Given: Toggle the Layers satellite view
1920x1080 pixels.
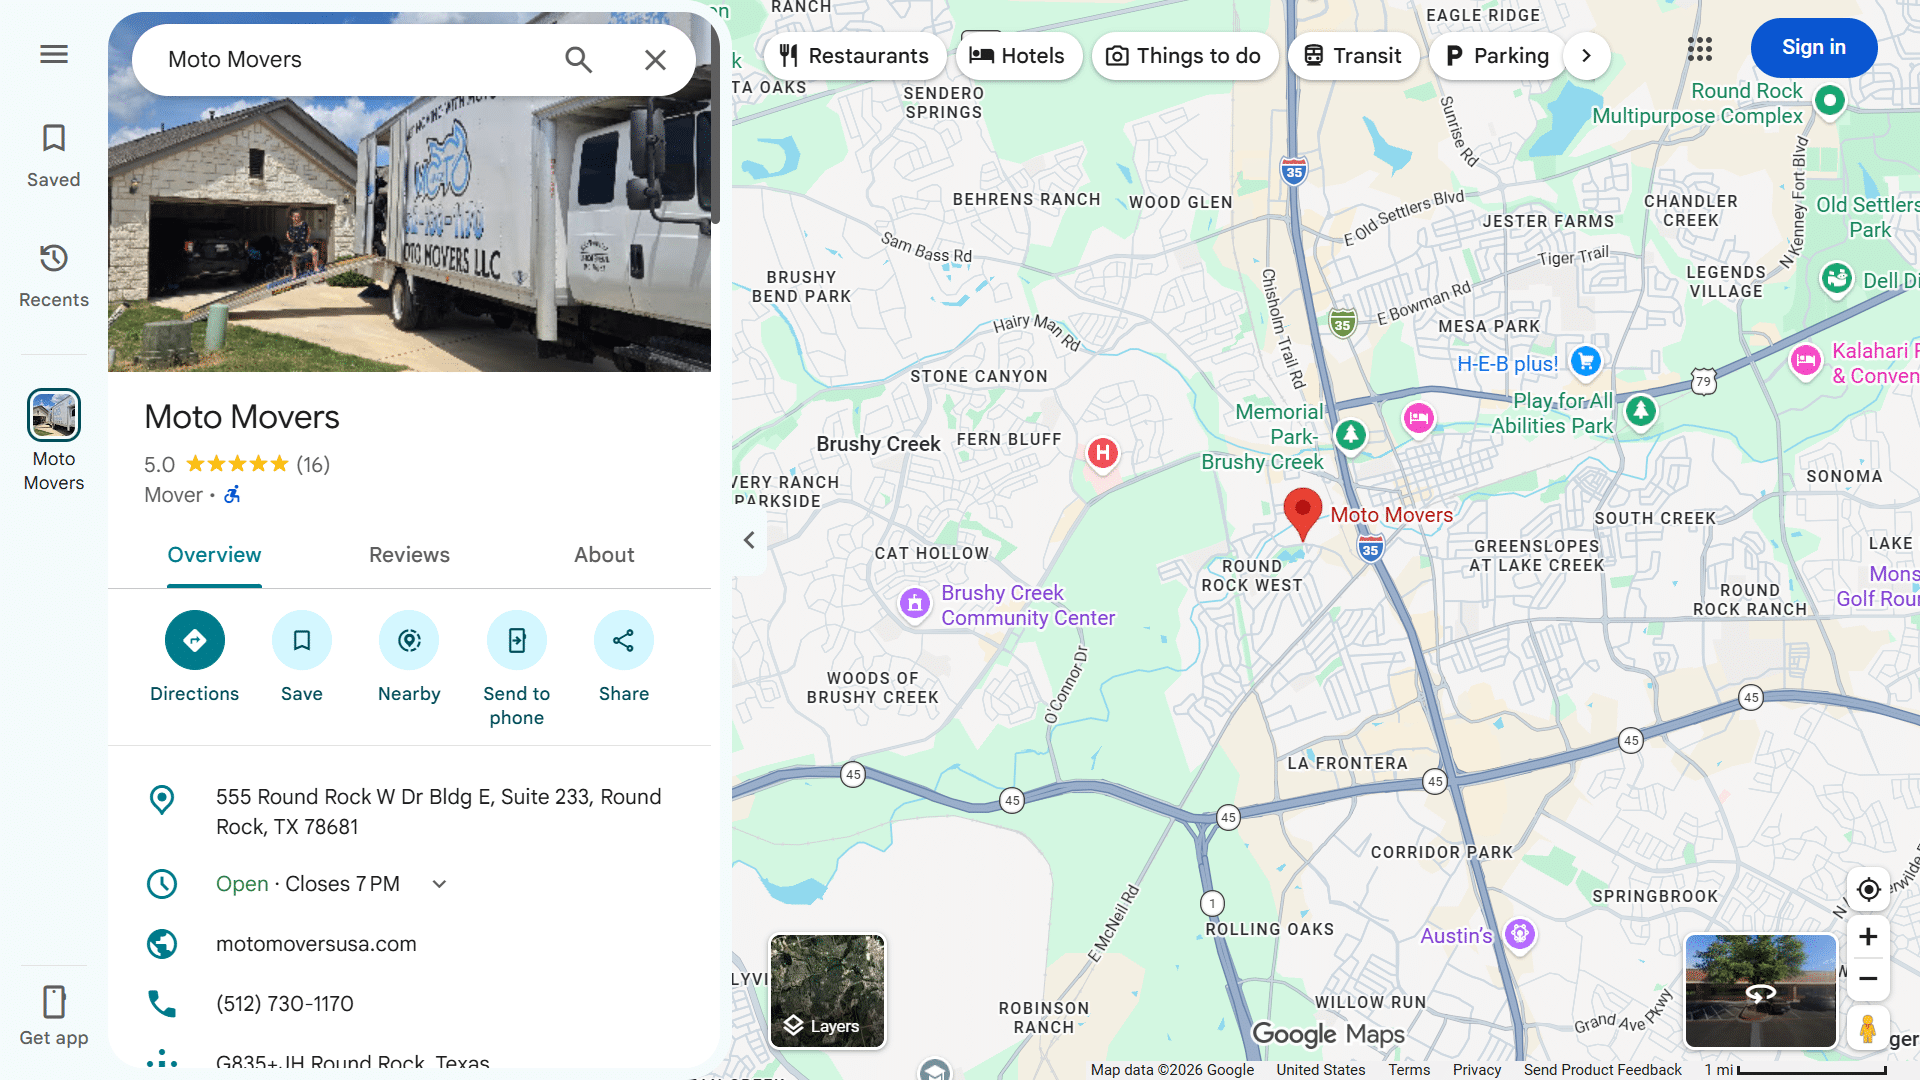Looking at the screenshot, I should coord(827,991).
